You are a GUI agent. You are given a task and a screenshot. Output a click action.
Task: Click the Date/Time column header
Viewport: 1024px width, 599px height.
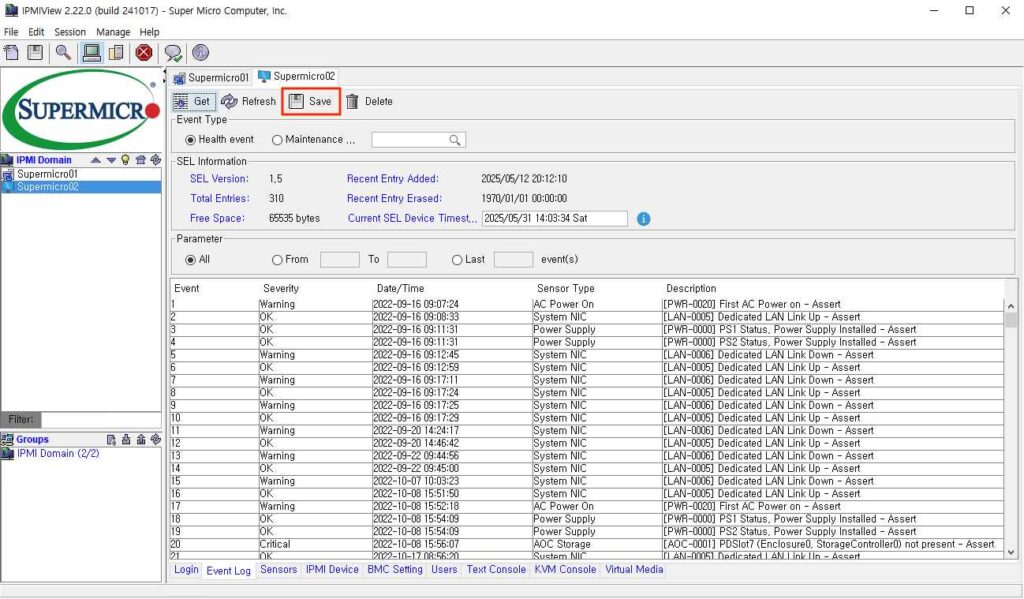click(400, 289)
